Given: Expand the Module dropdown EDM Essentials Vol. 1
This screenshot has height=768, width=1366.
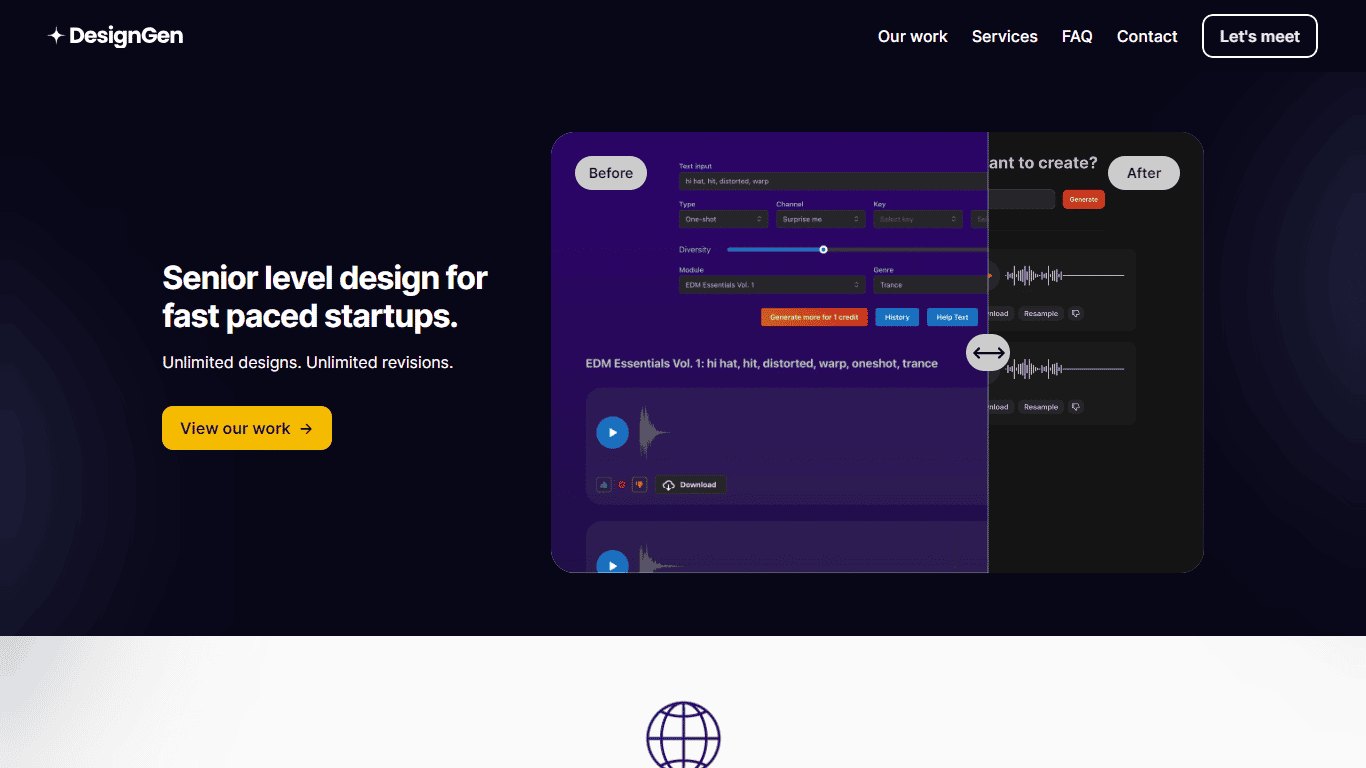Looking at the screenshot, I should click(772, 285).
